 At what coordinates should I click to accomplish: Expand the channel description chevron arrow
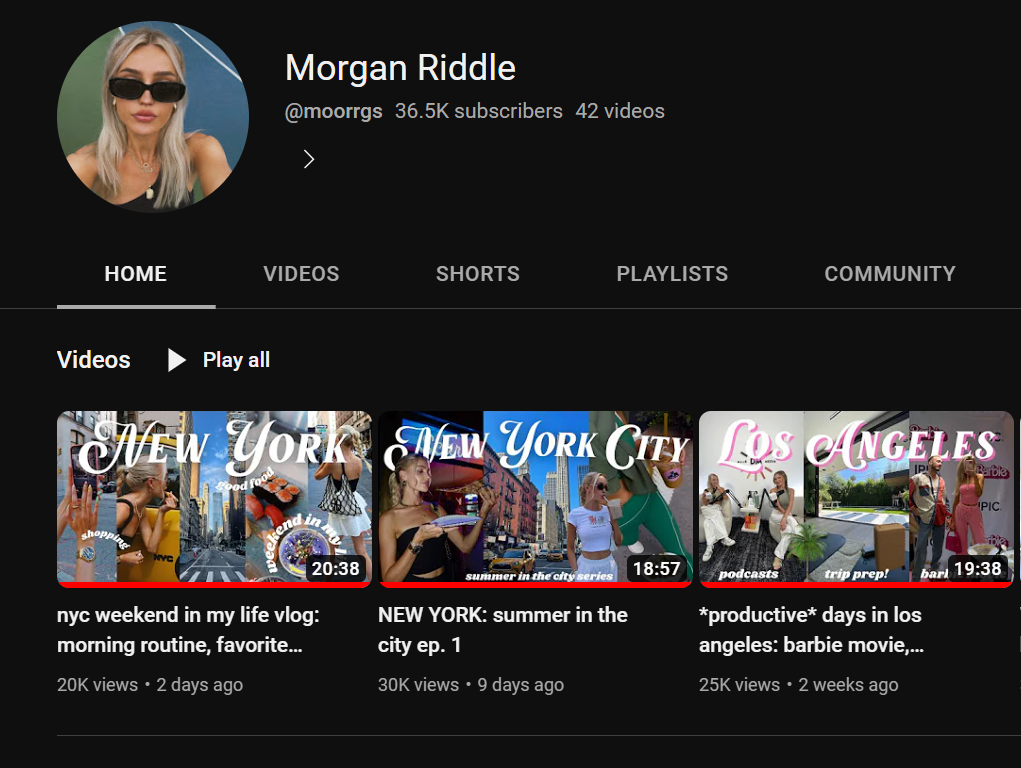pyautogui.click(x=309, y=159)
